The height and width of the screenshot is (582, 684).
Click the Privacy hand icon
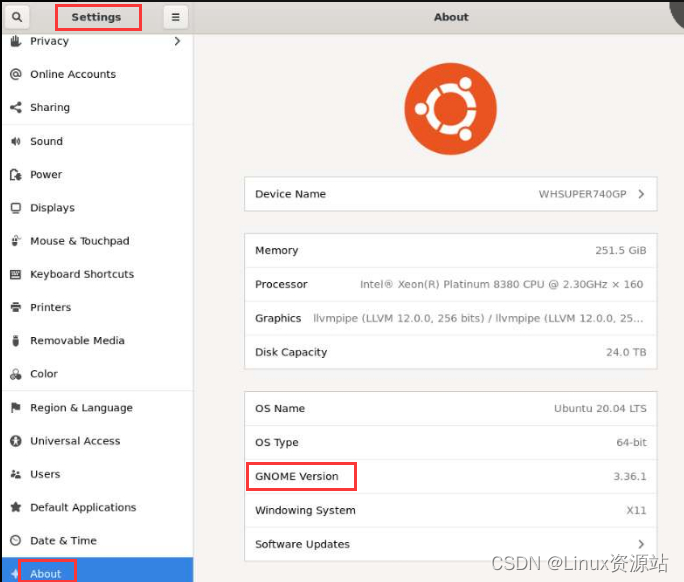(16, 41)
